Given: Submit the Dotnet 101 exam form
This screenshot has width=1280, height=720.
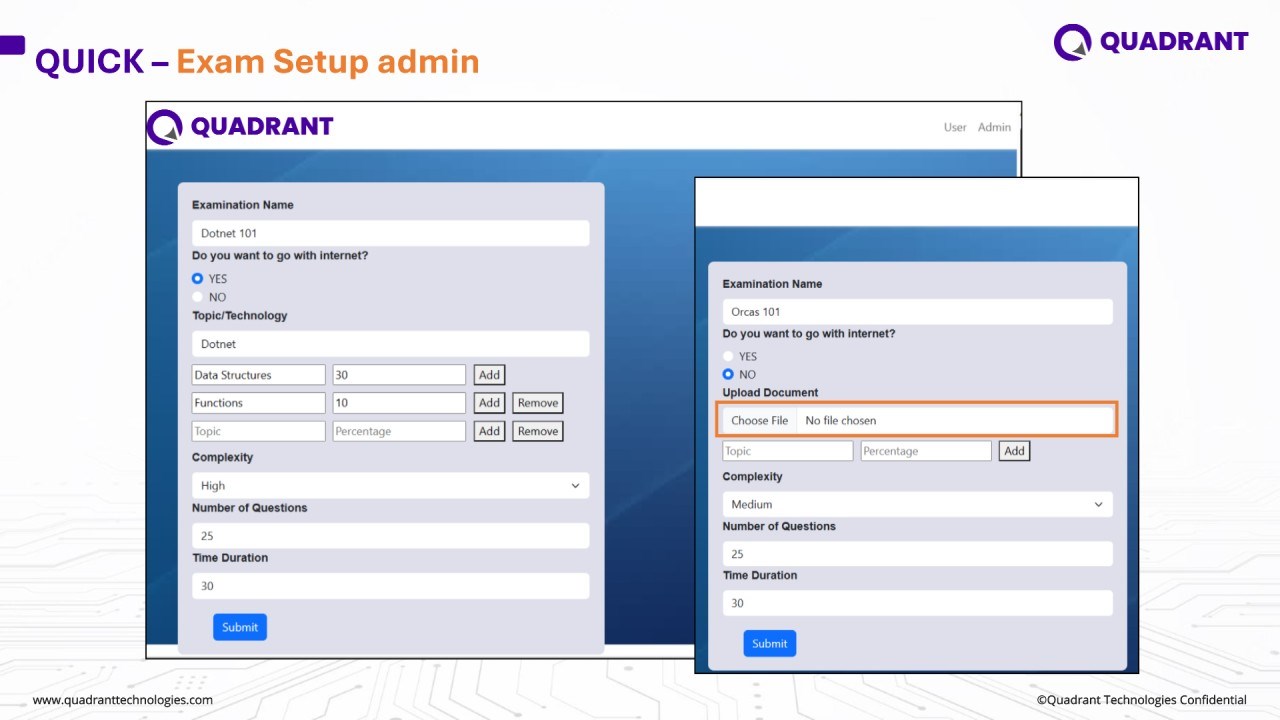Looking at the screenshot, I should (x=240, y=627).
